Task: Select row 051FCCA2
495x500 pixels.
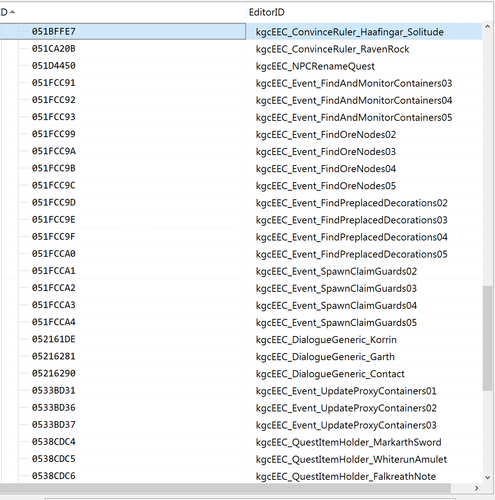Action: click(54, 288)
